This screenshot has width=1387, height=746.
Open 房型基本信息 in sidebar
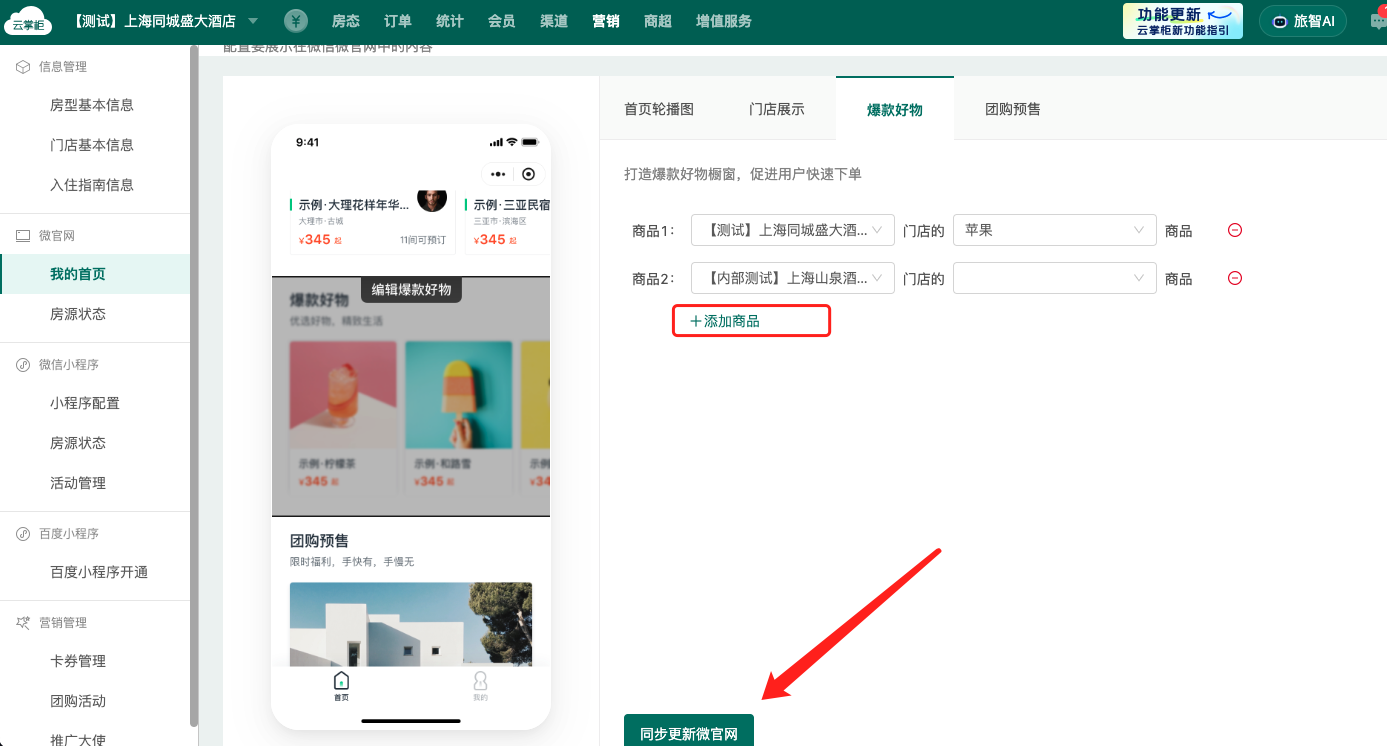pyautogui.click(x=92, y=105)
